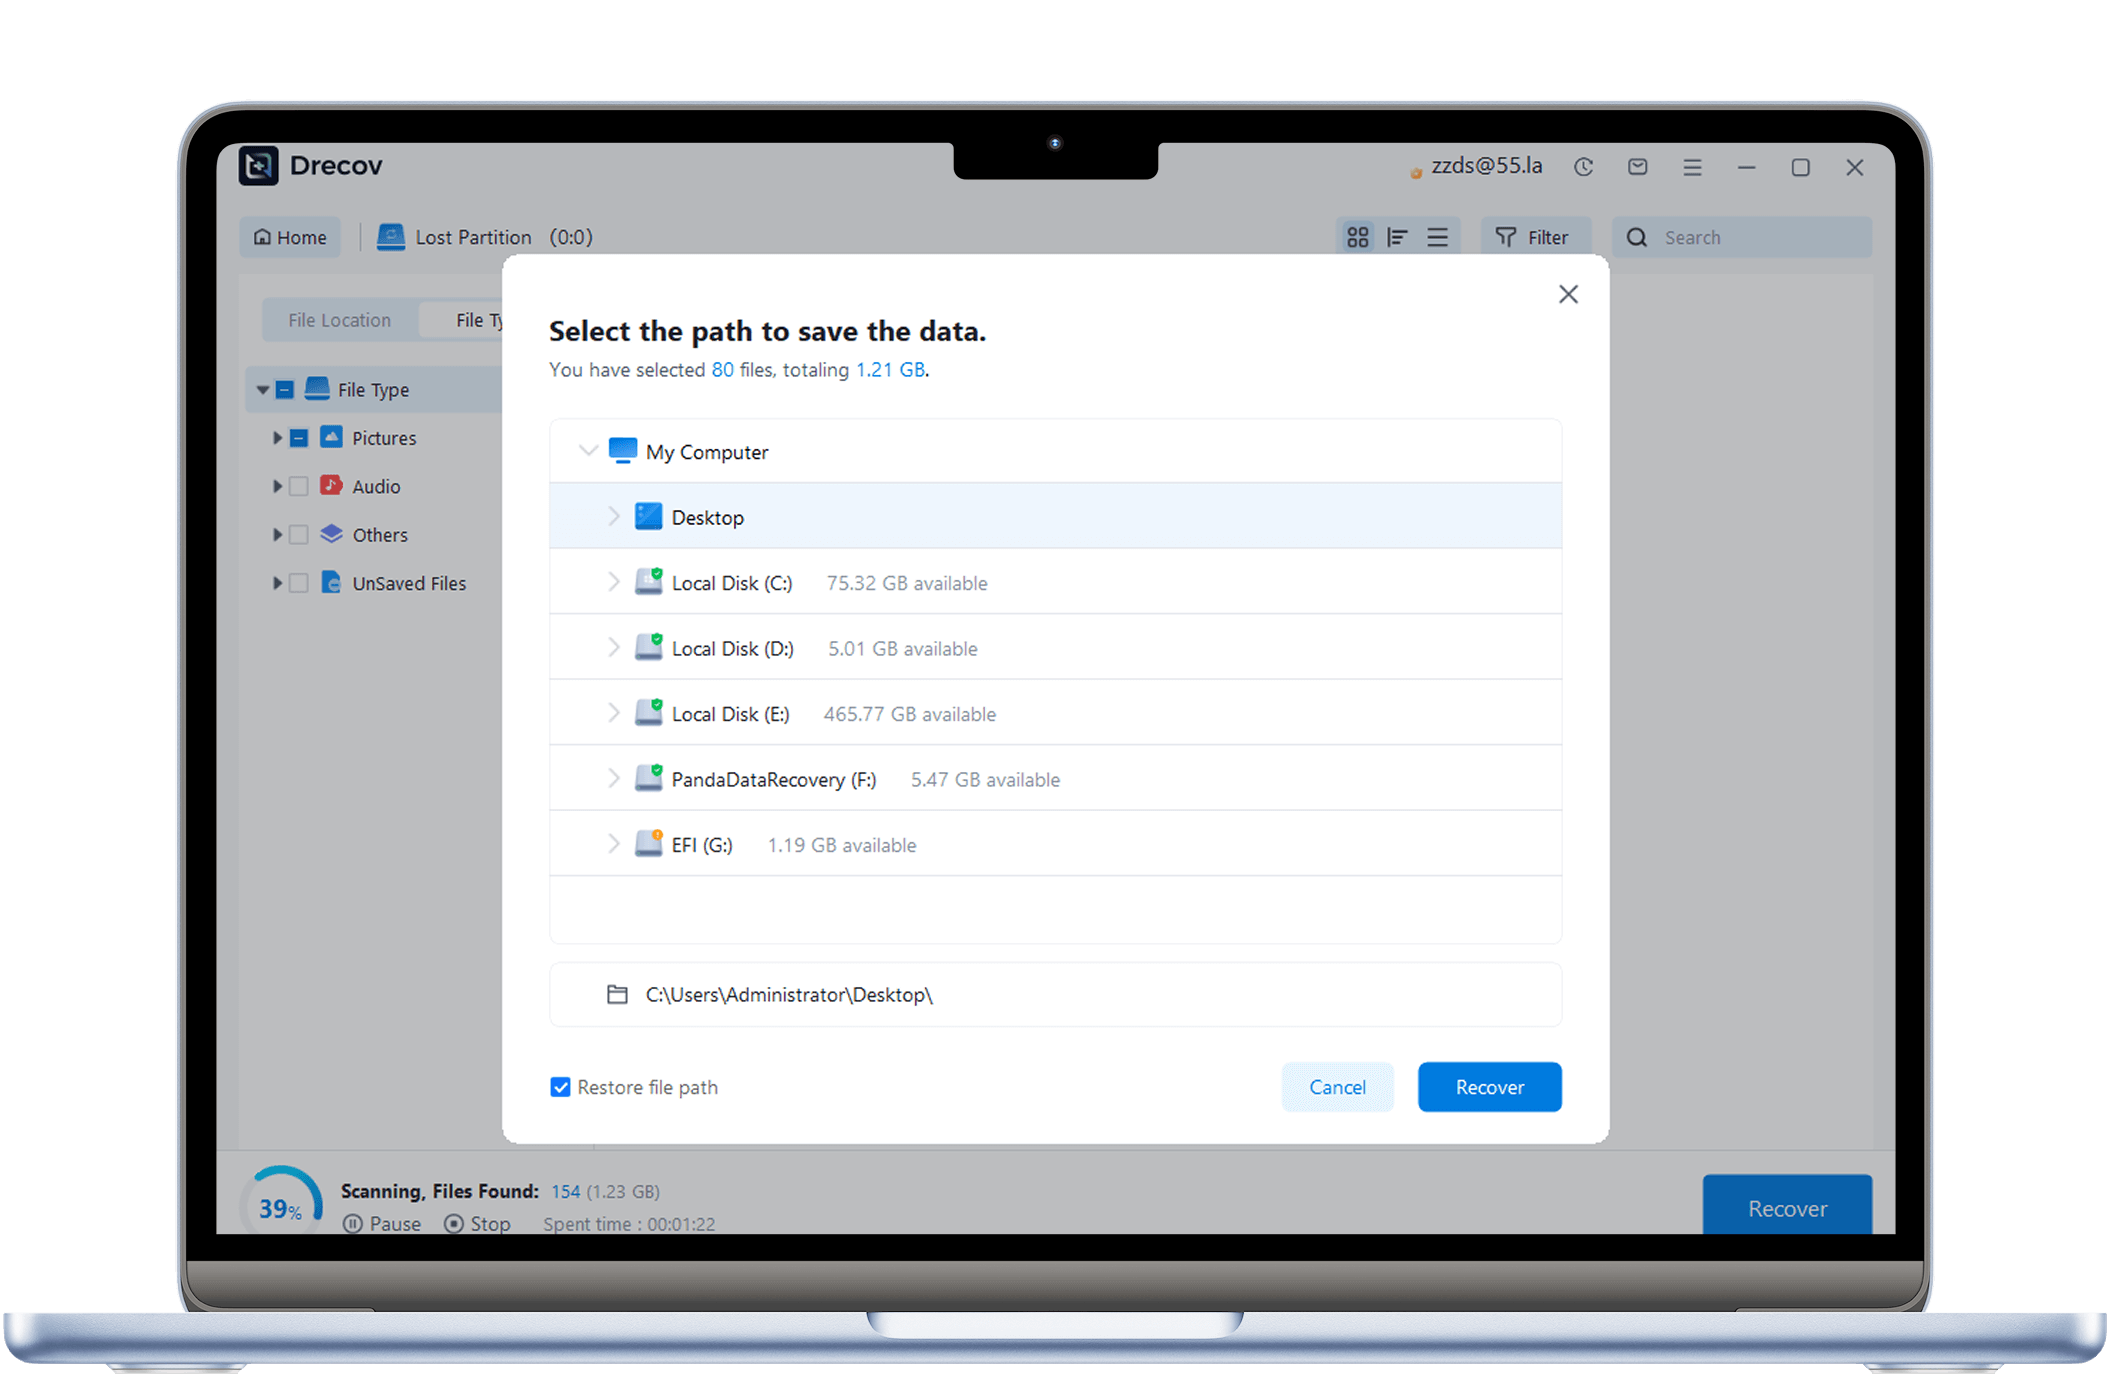This screenshot has height=1377, width=2112.
Task: Switch to grid thumbnail view
Action: 1357,237
